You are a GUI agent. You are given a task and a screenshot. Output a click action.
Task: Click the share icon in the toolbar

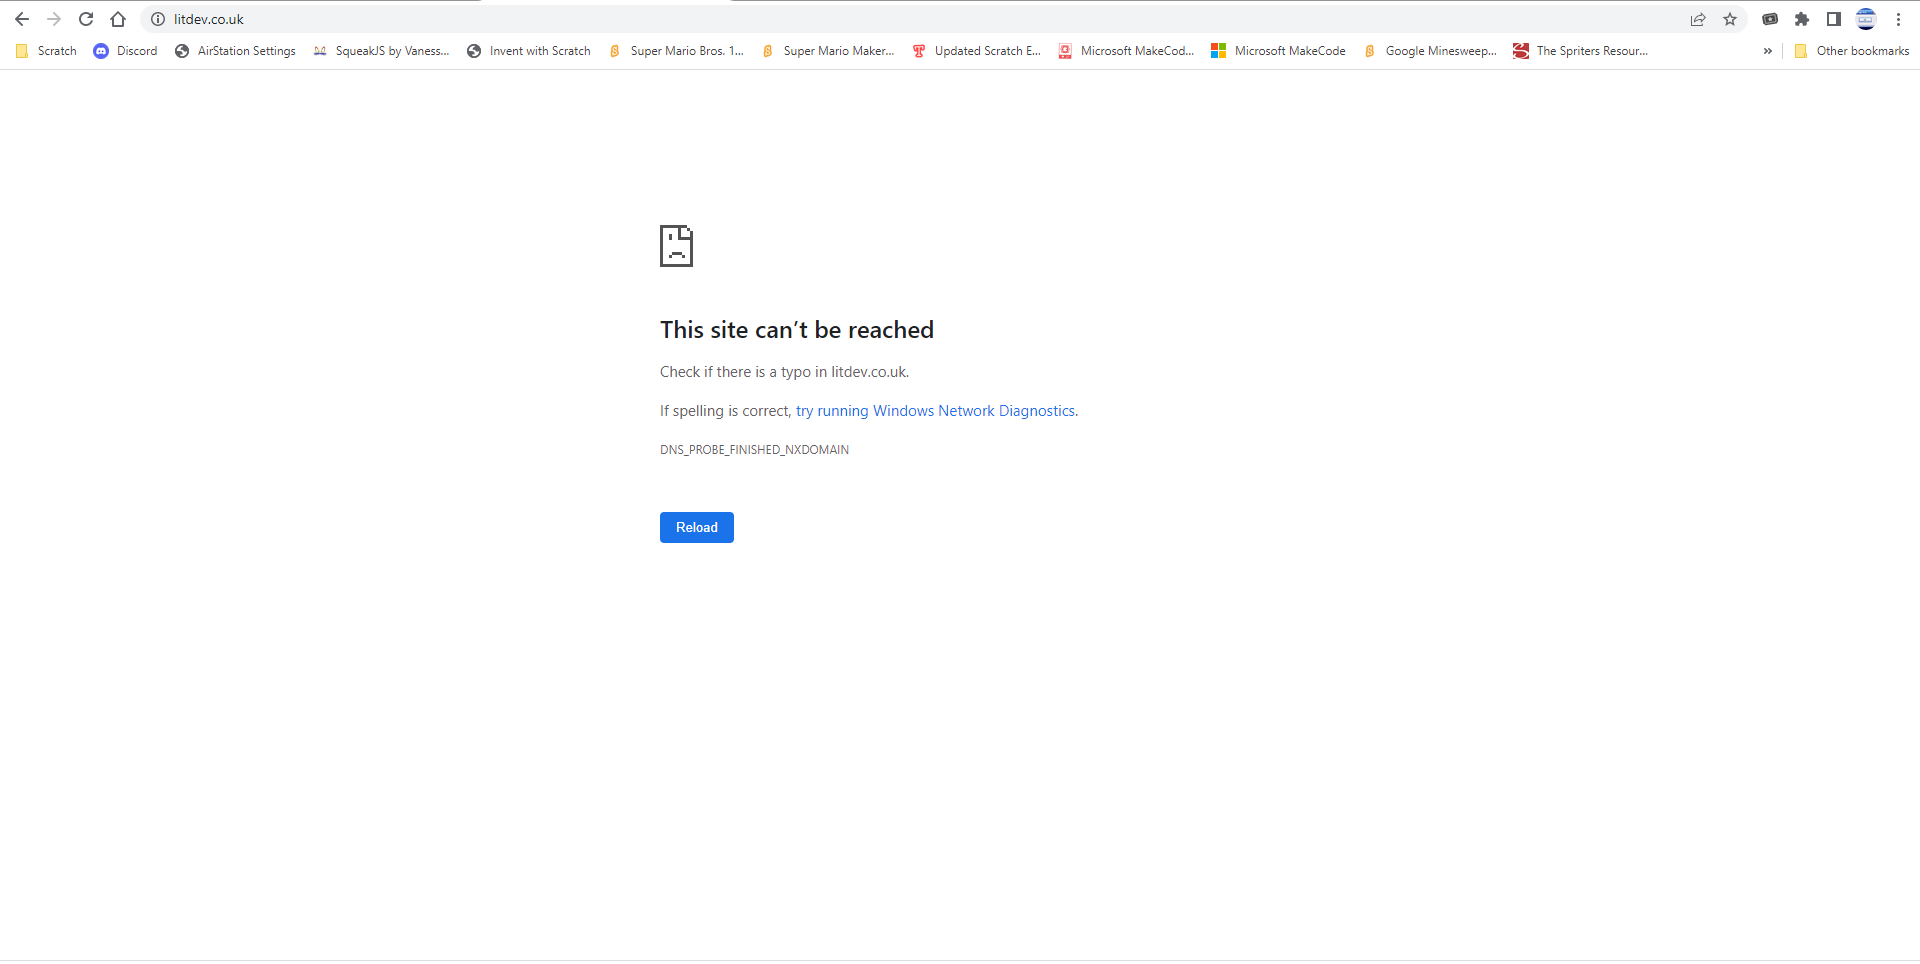coord(1698,19)
